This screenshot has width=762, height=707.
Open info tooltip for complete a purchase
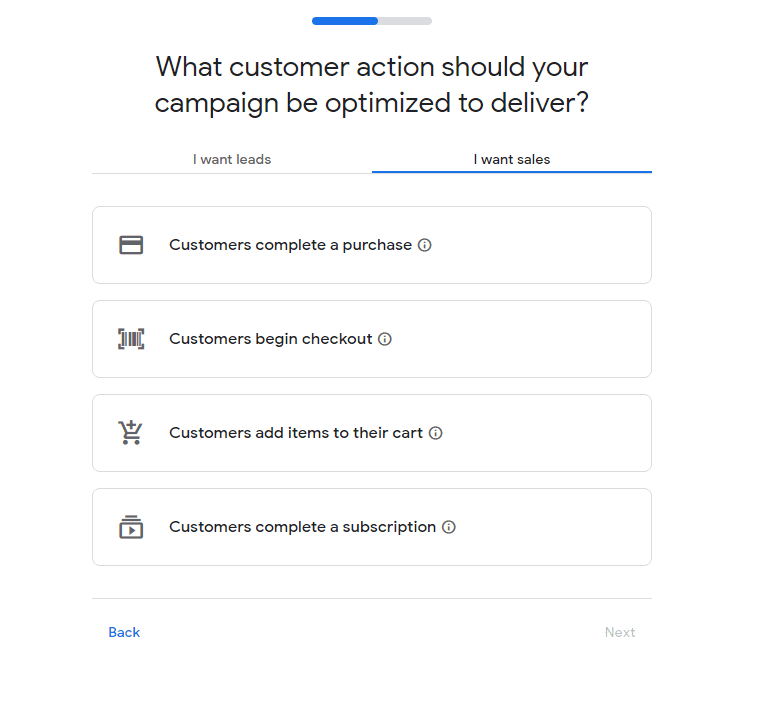[x=425, y=245]
